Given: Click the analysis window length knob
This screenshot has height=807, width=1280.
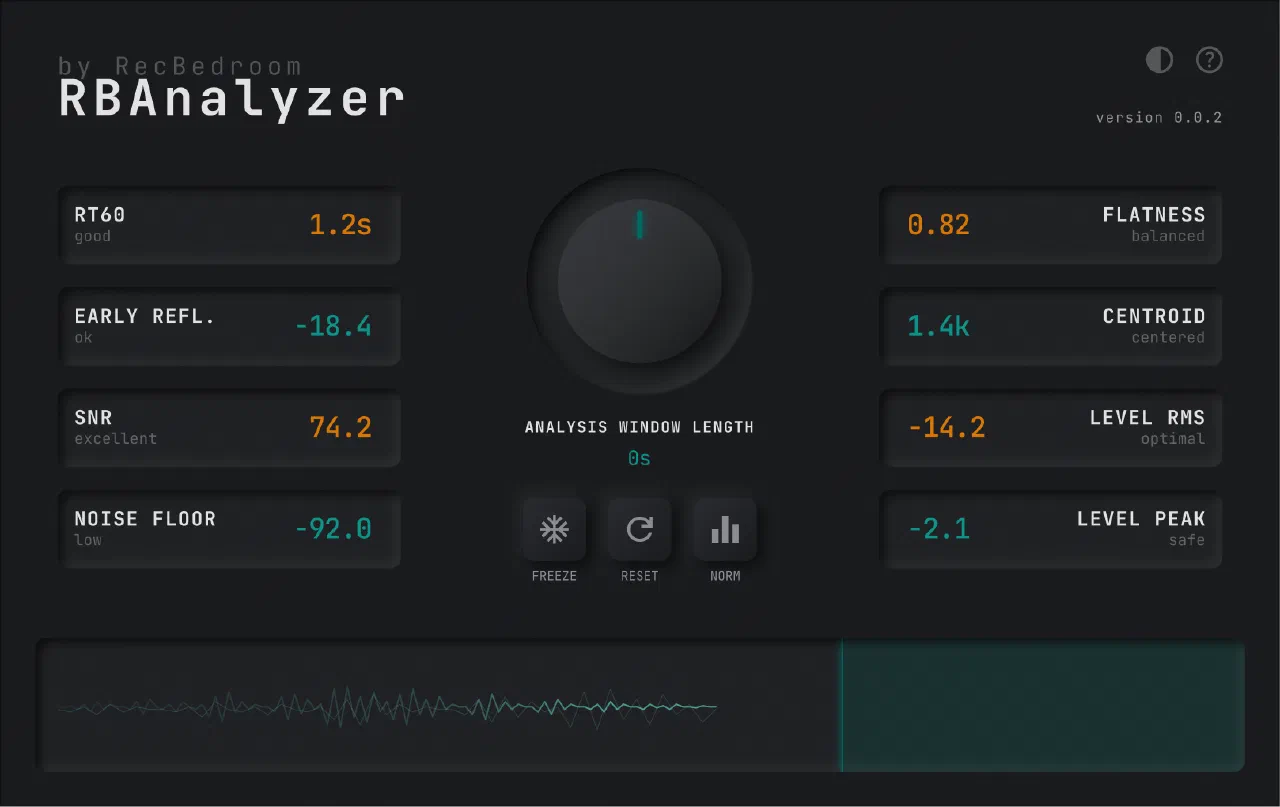Looking at the screenshot, I should pyautogui.click(x=640, y=282).
